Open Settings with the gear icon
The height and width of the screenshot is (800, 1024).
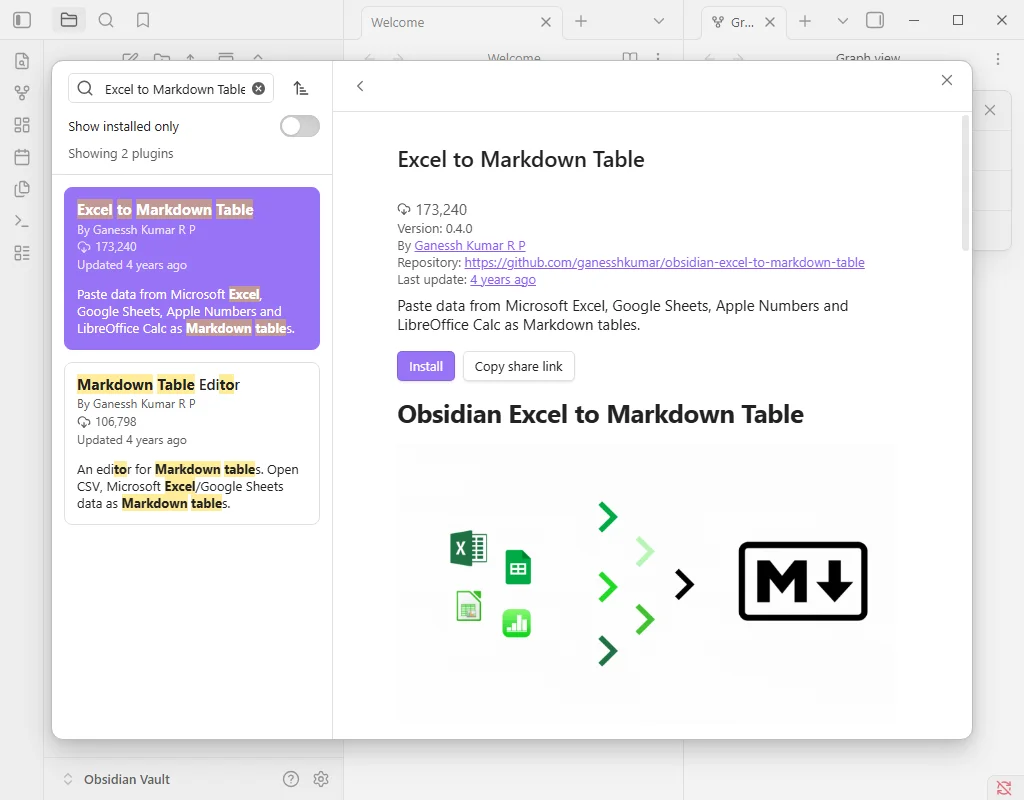tap(321, 778)
